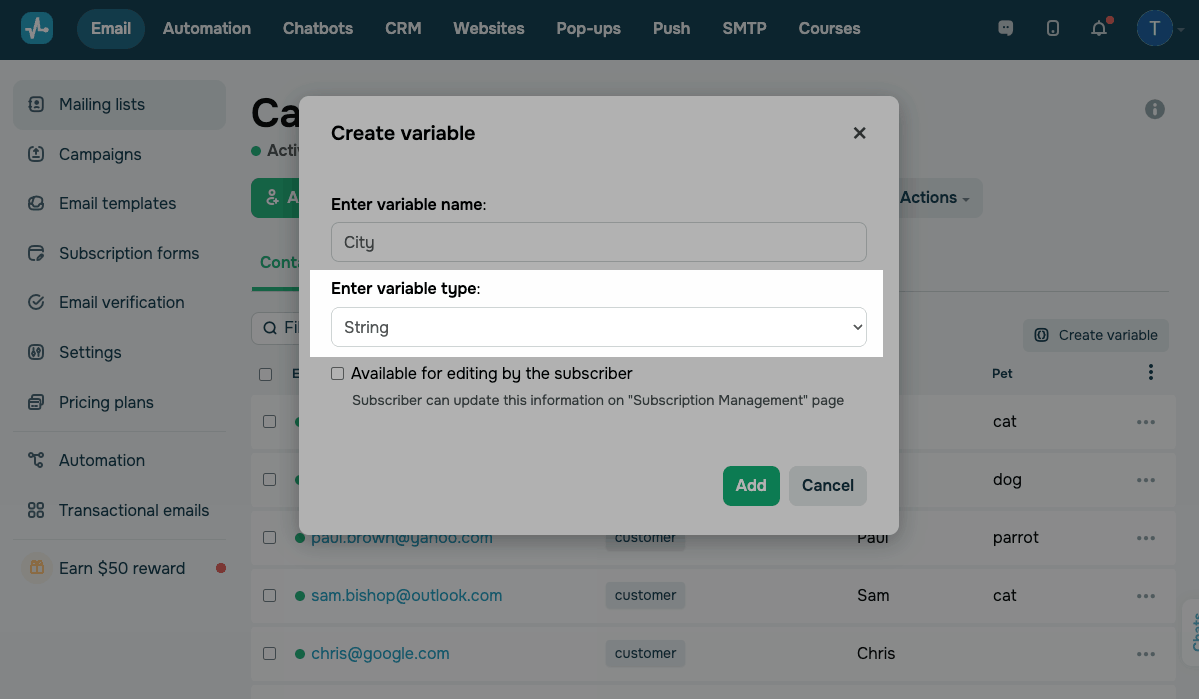Screen dimensions: 1199x699
Task: Click the Earn $50 reward gift icon
Action: click(x=37, y=568)
